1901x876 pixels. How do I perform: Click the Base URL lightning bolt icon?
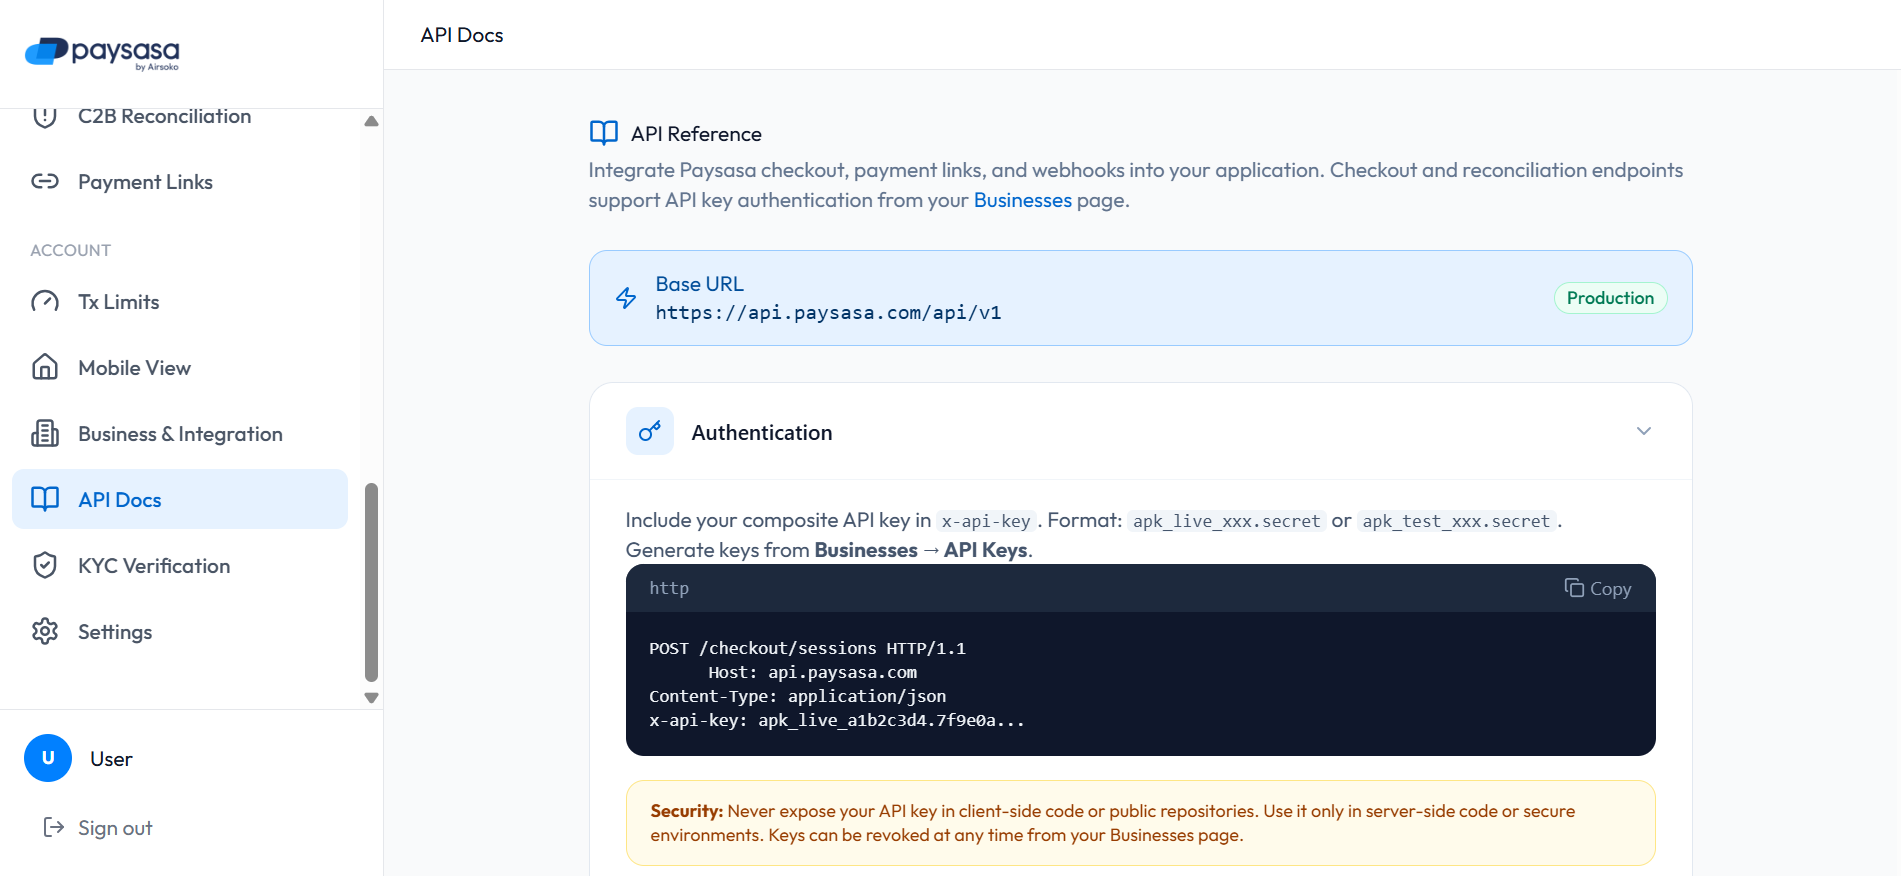pos(626,298)
